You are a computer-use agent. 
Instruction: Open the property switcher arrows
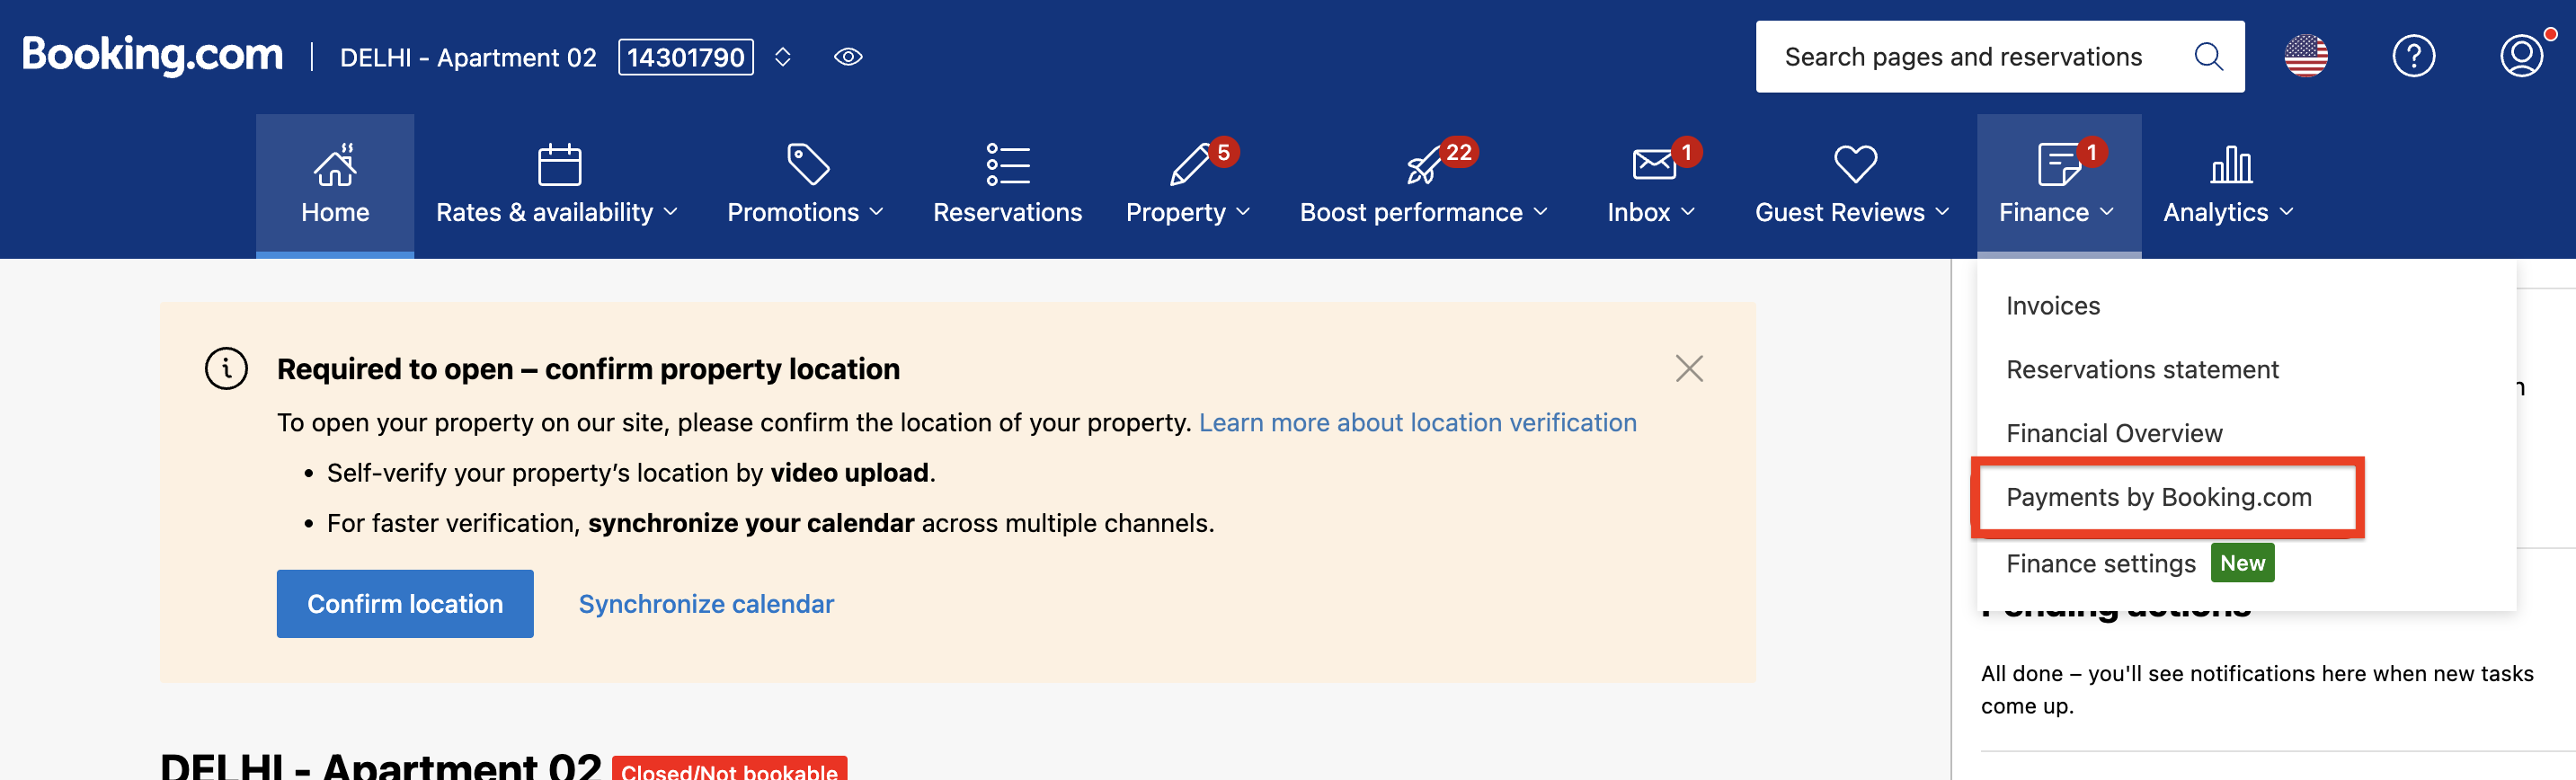[x=783, y=57]
